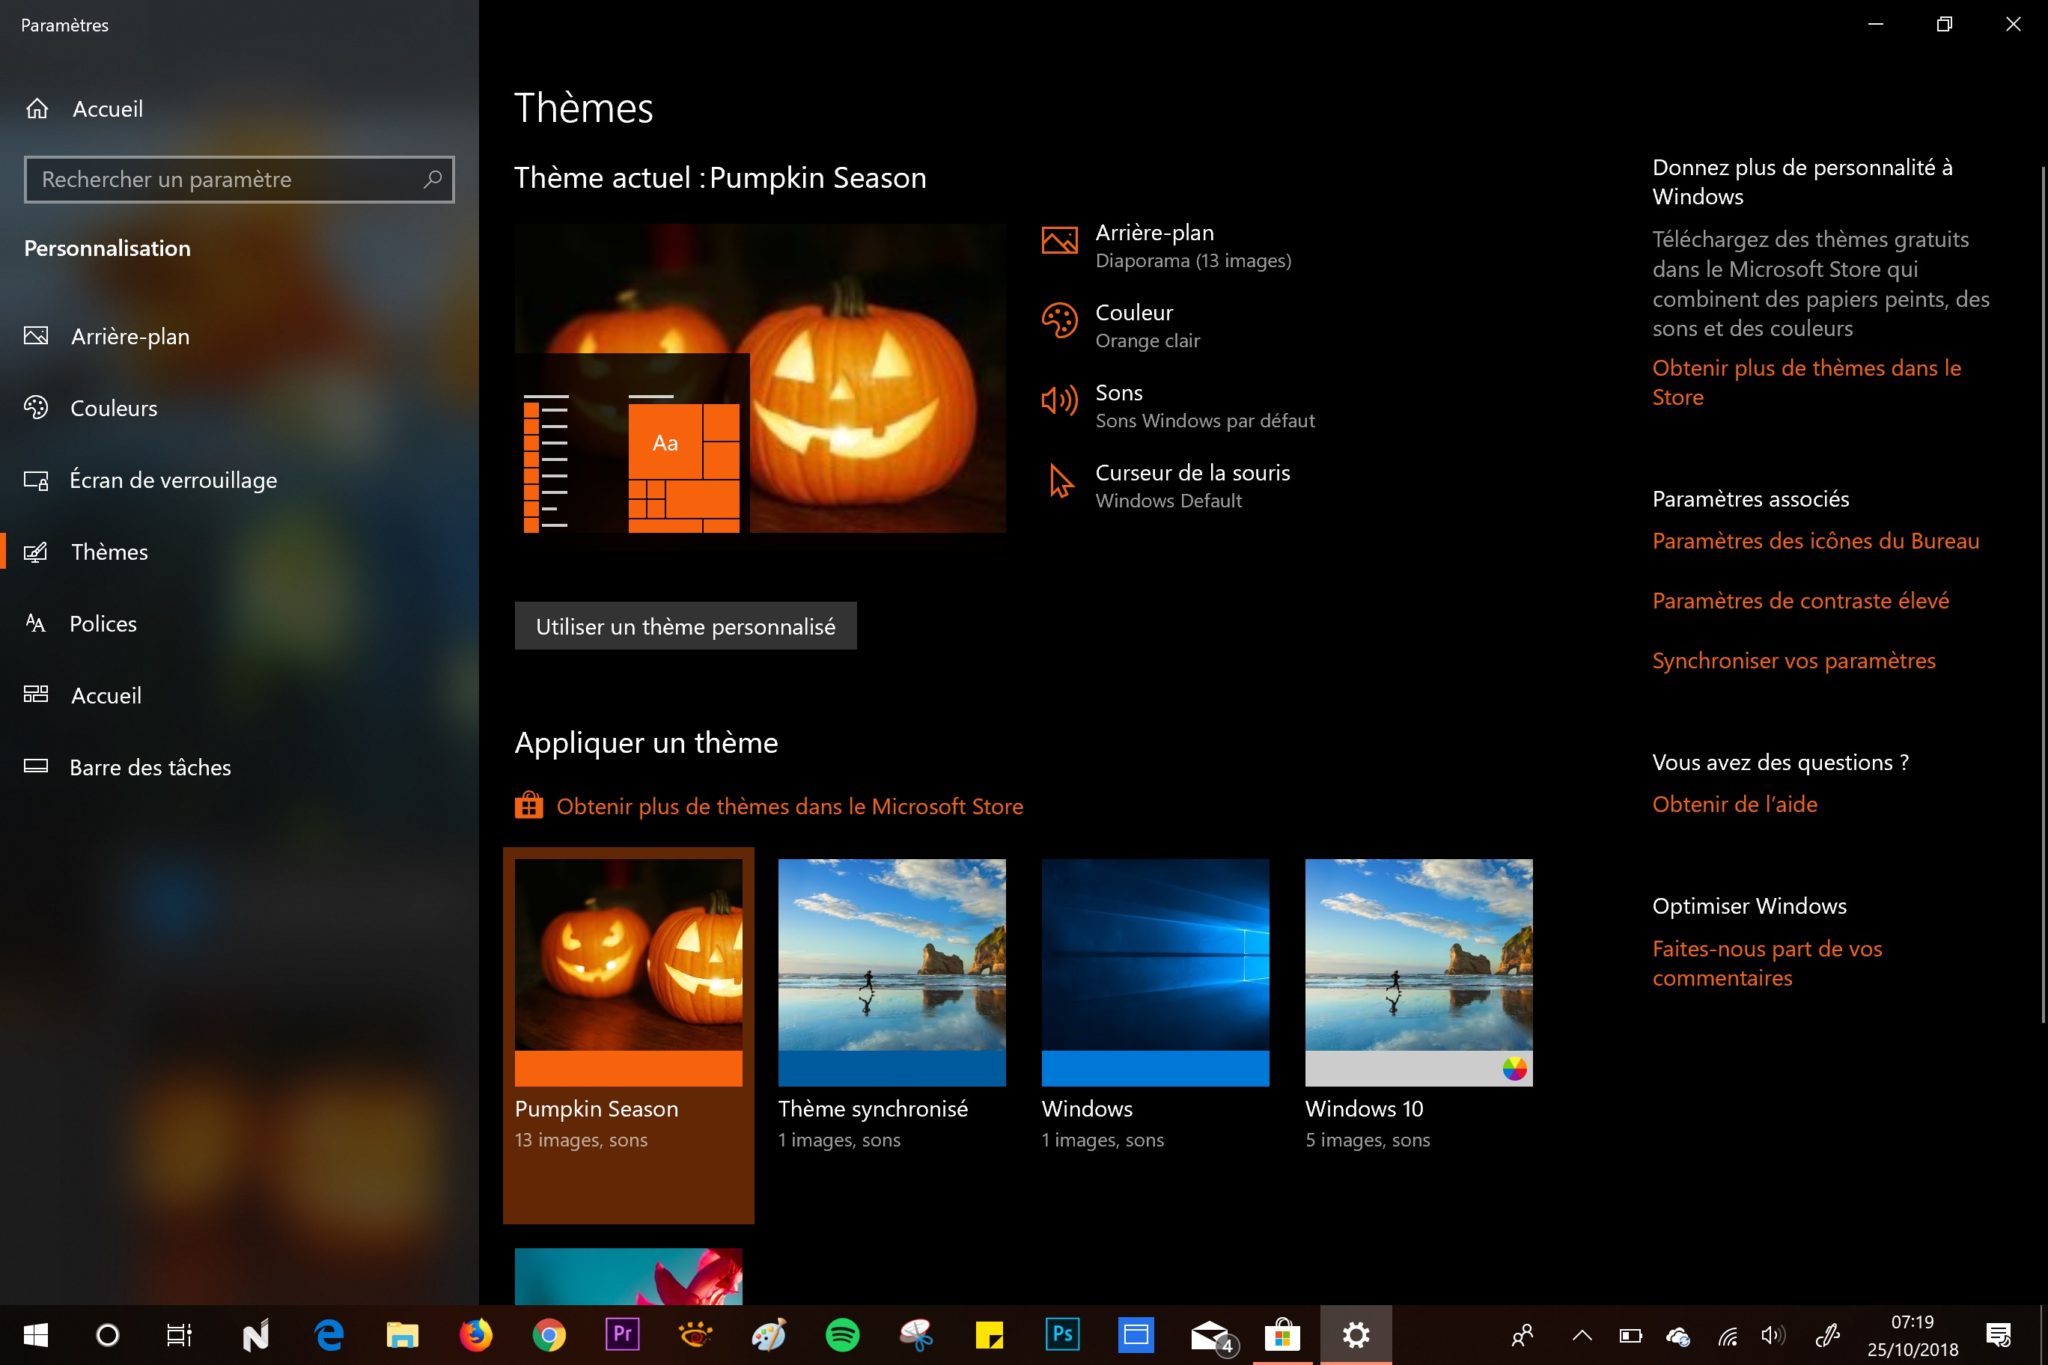Open Synchroniser vos paramètres link
Viewport: 2048px width, 1365px height.
click(1793, 661)
